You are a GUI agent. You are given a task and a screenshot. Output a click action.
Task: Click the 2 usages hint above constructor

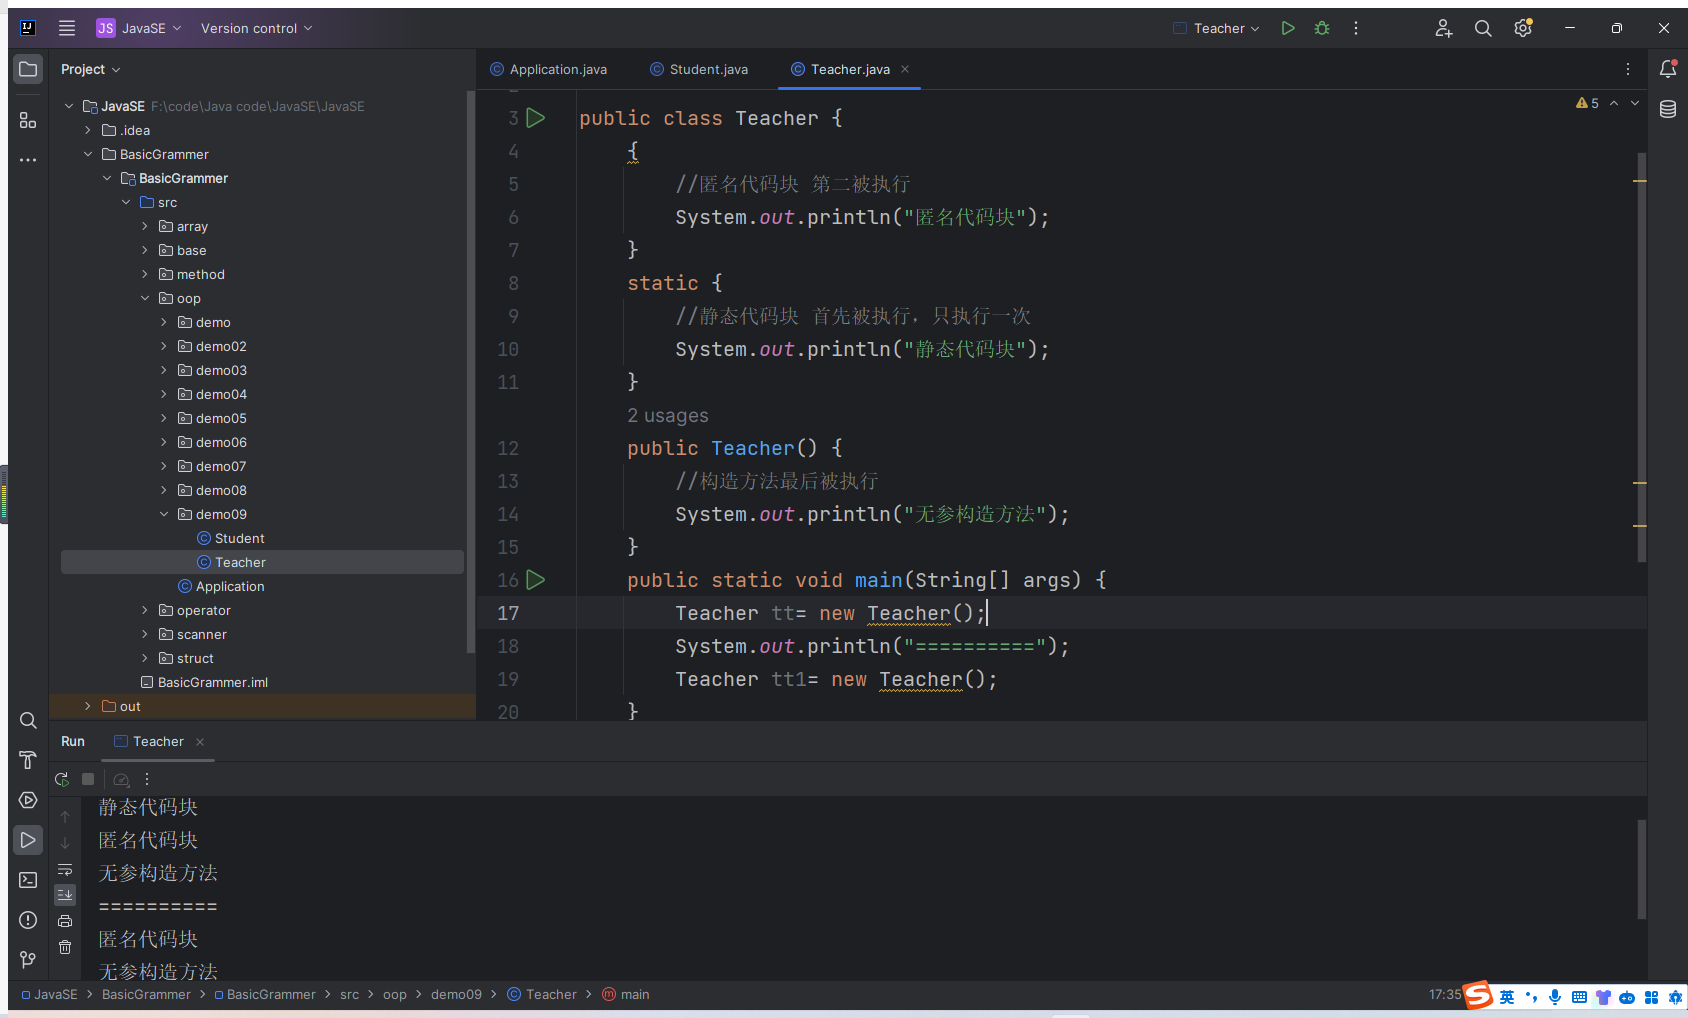pyautogui.click(x=667, y=415)
